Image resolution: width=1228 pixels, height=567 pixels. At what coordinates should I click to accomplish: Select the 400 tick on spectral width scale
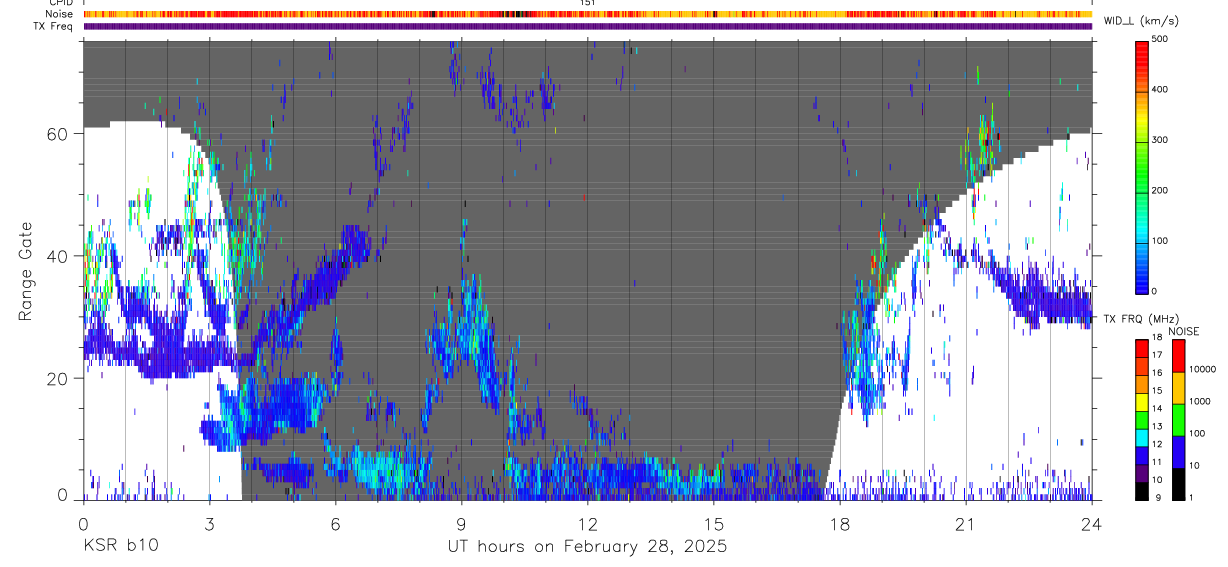click(x=1160, y=89)
